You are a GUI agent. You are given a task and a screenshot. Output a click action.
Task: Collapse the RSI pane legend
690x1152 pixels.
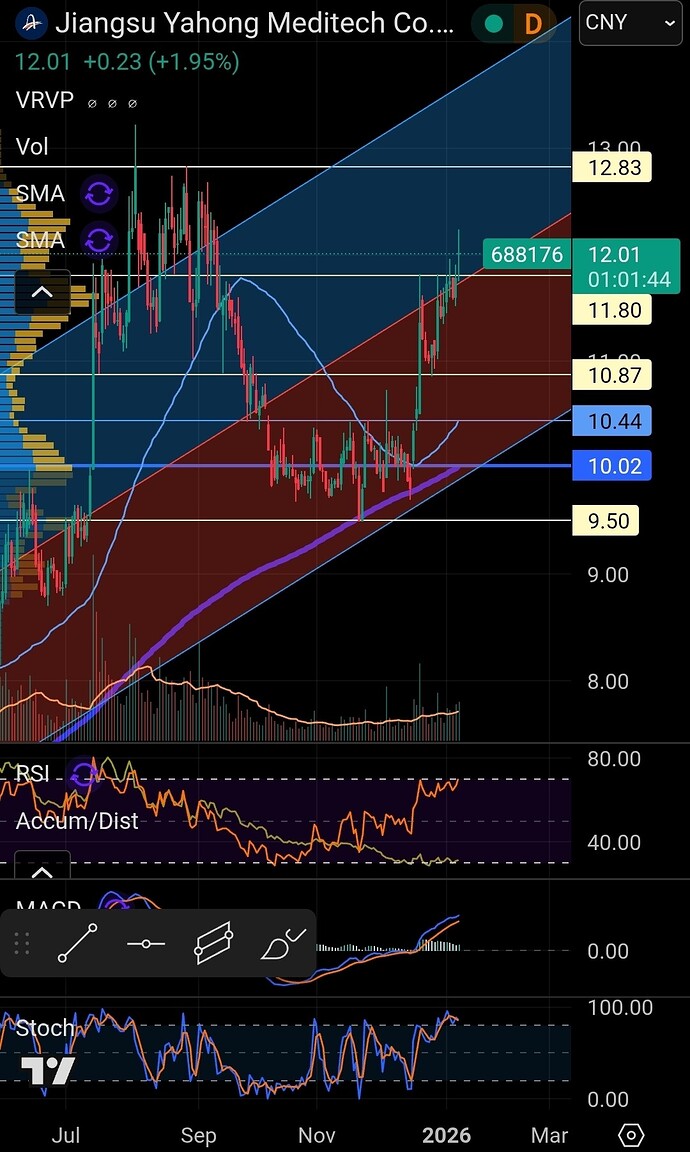point(43,867)
